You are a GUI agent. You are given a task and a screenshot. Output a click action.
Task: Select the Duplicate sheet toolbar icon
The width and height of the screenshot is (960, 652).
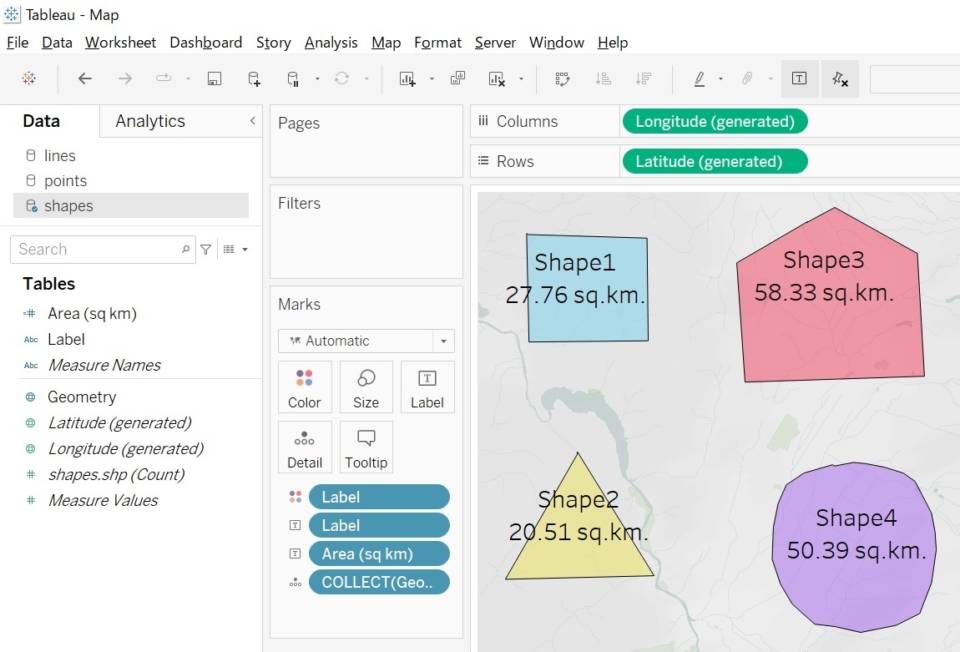(x=459, y=78)
